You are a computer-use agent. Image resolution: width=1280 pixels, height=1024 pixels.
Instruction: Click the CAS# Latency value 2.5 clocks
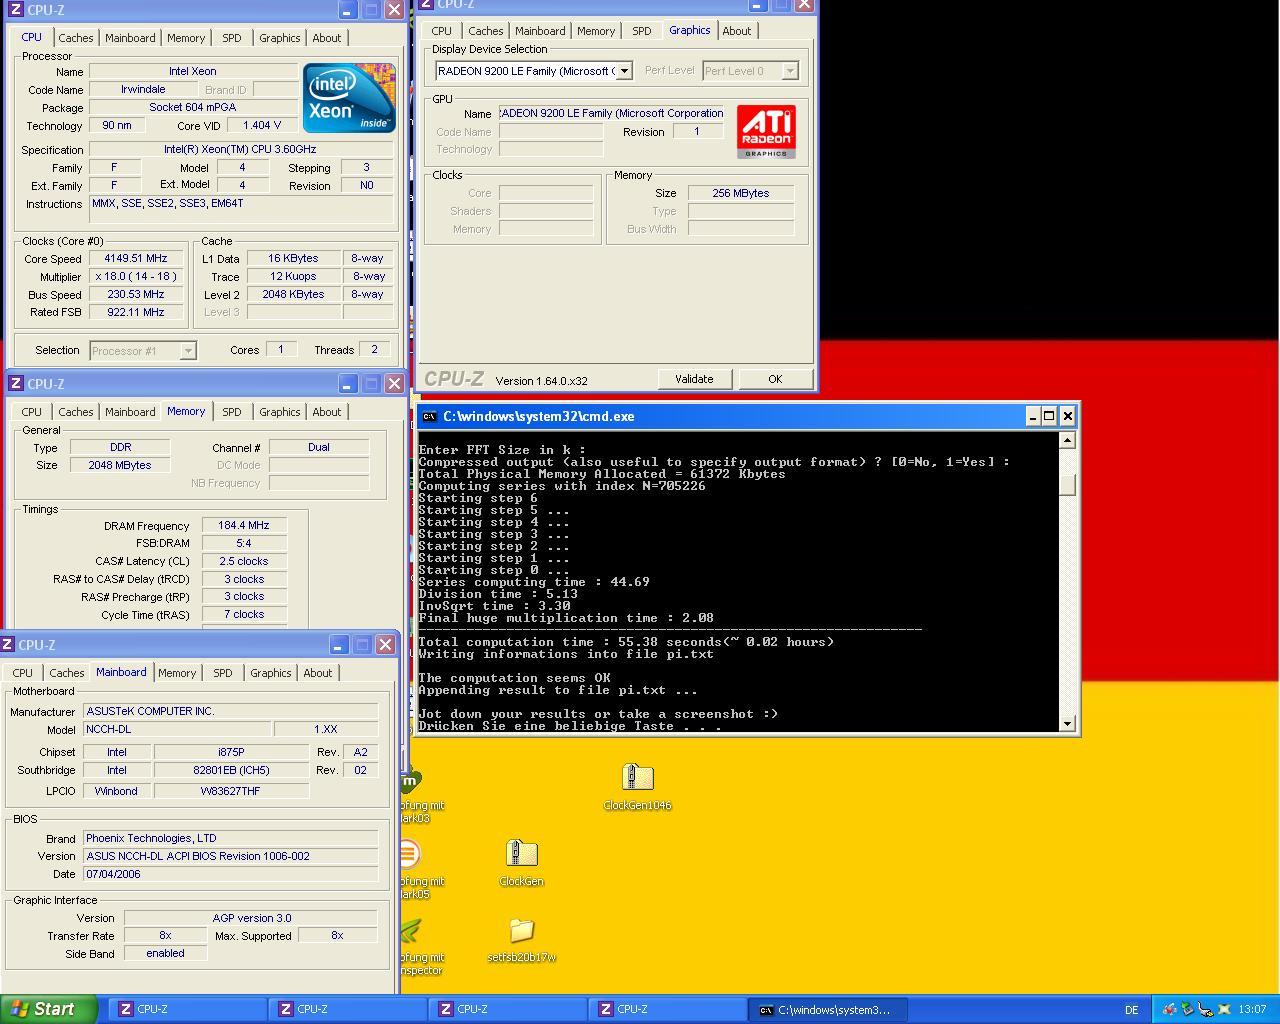(x=244, y=561)
